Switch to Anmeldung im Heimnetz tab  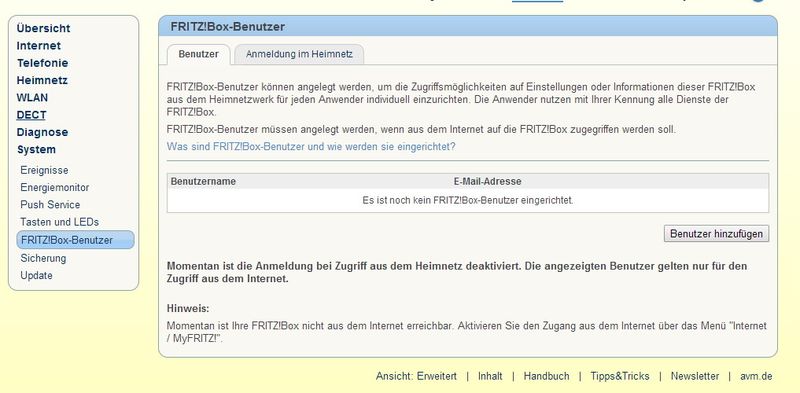[299, 54]
